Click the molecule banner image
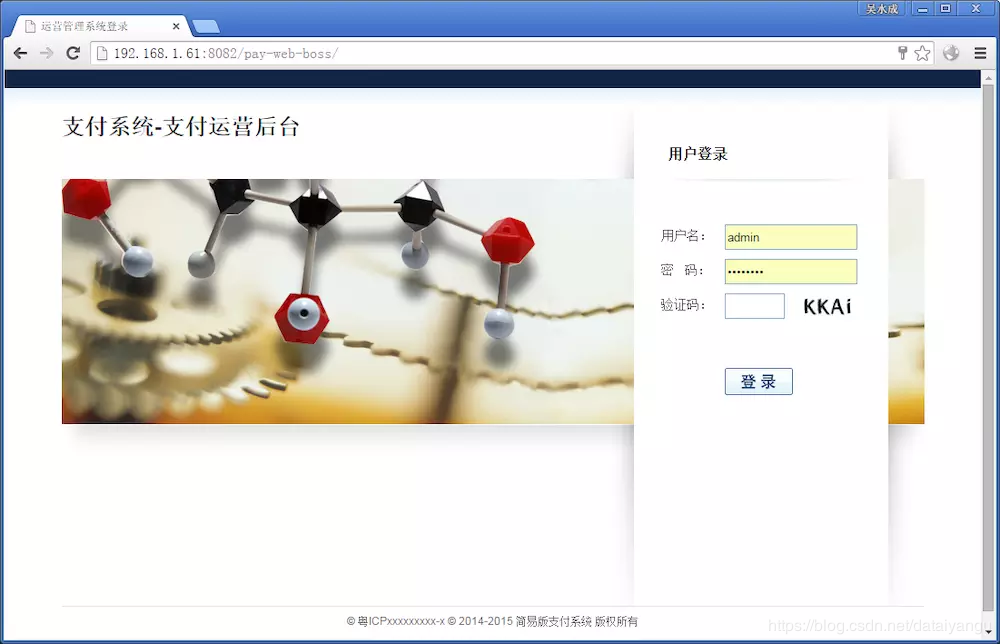The width and height of the screenshot is (1000, 644). [x=350, y=300]
